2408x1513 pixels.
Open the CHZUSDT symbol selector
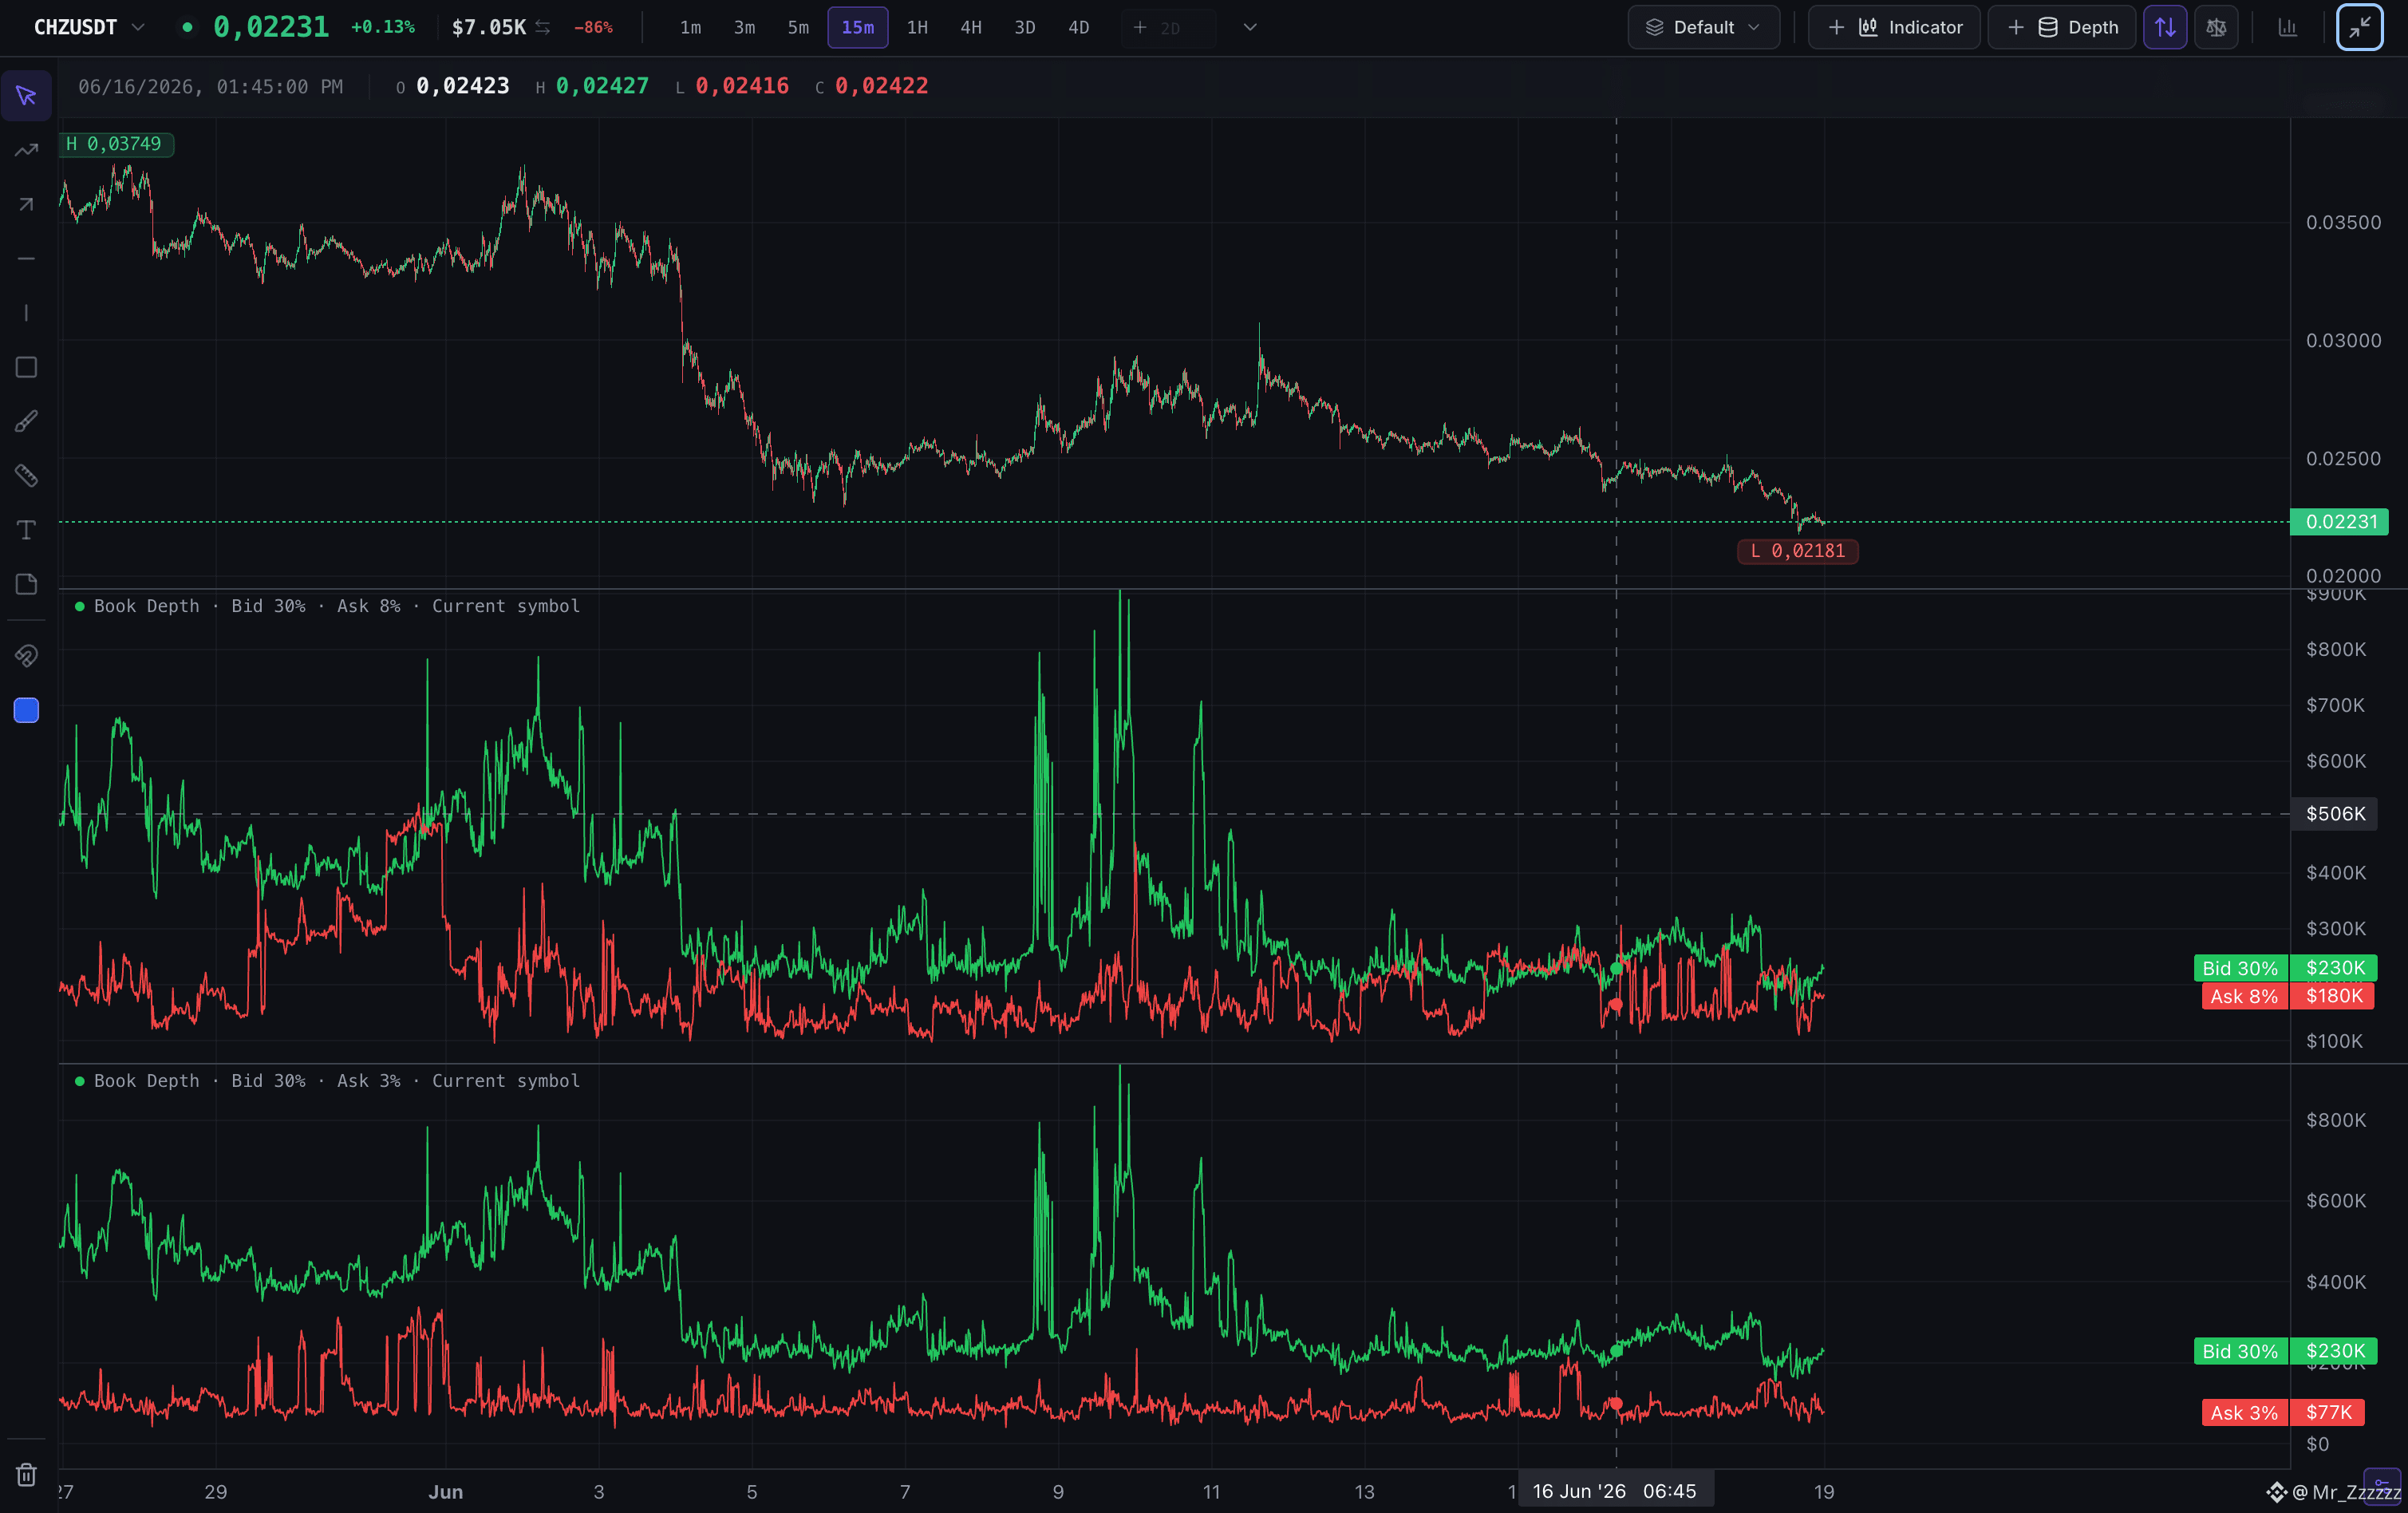(89, 27)
